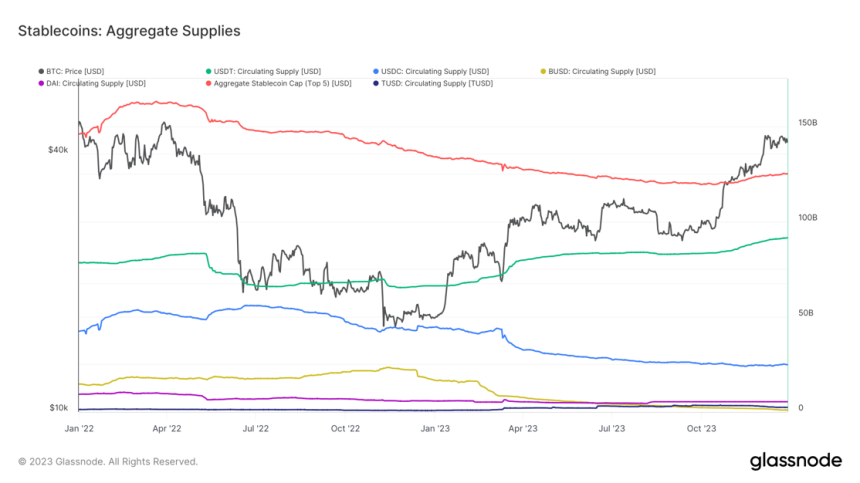Hide the BTC Price series via legend text

(x=75, y=71)
